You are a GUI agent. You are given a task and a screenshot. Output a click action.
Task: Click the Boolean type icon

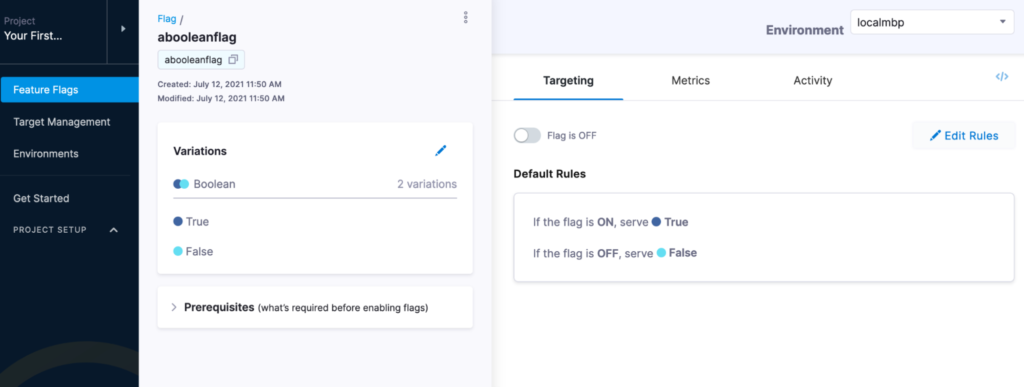point(181,184)
